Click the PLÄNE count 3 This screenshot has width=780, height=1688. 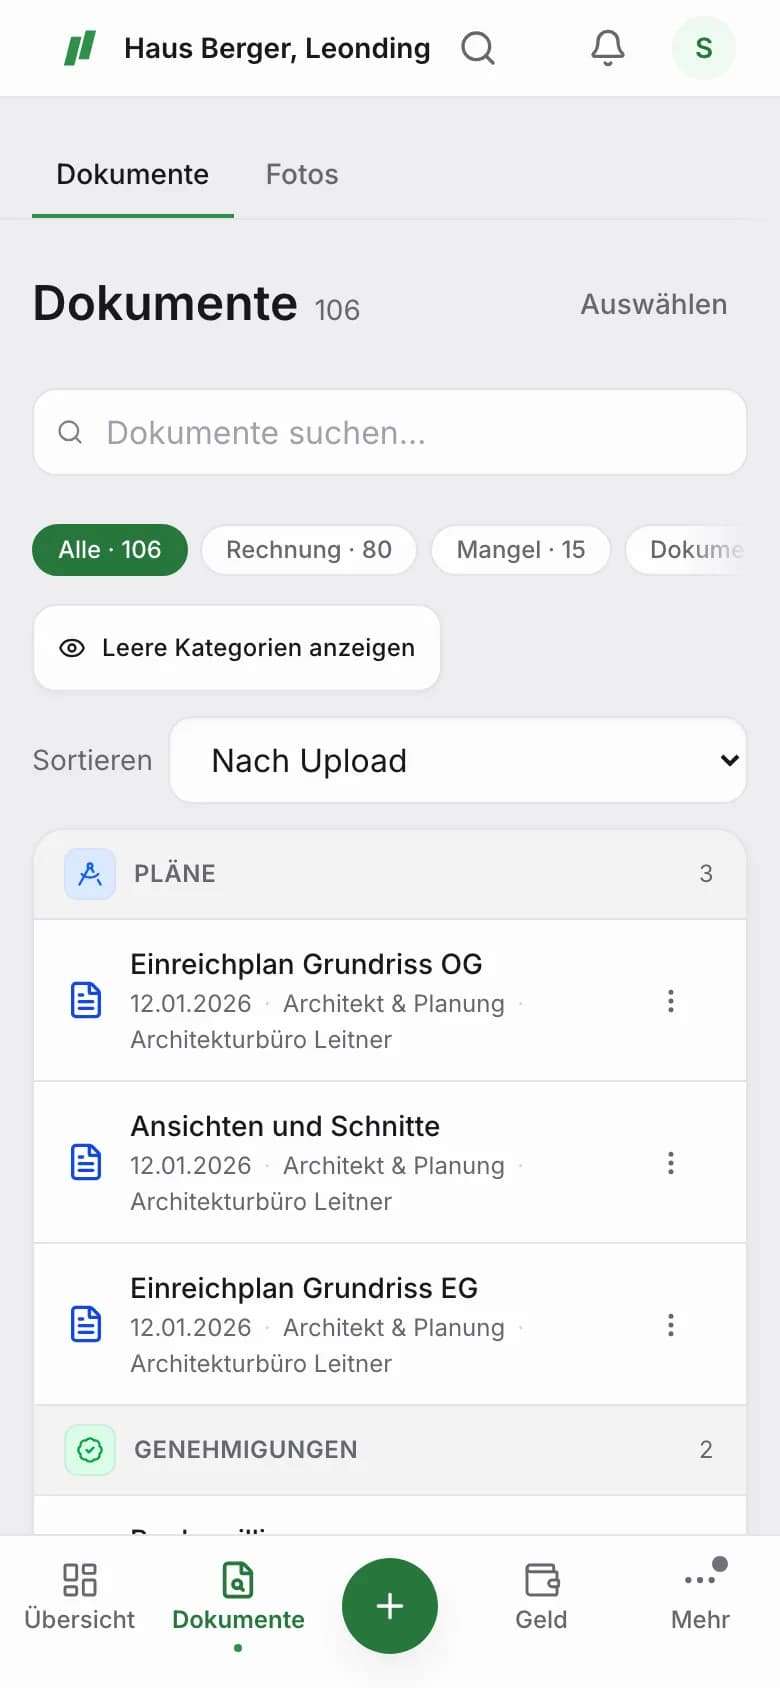click(706, 874)
